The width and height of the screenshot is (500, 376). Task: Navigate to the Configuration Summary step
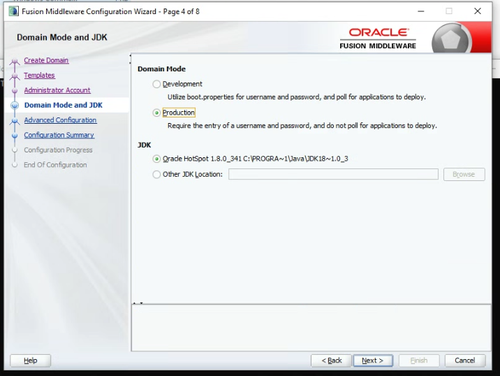tap(59, 135)
